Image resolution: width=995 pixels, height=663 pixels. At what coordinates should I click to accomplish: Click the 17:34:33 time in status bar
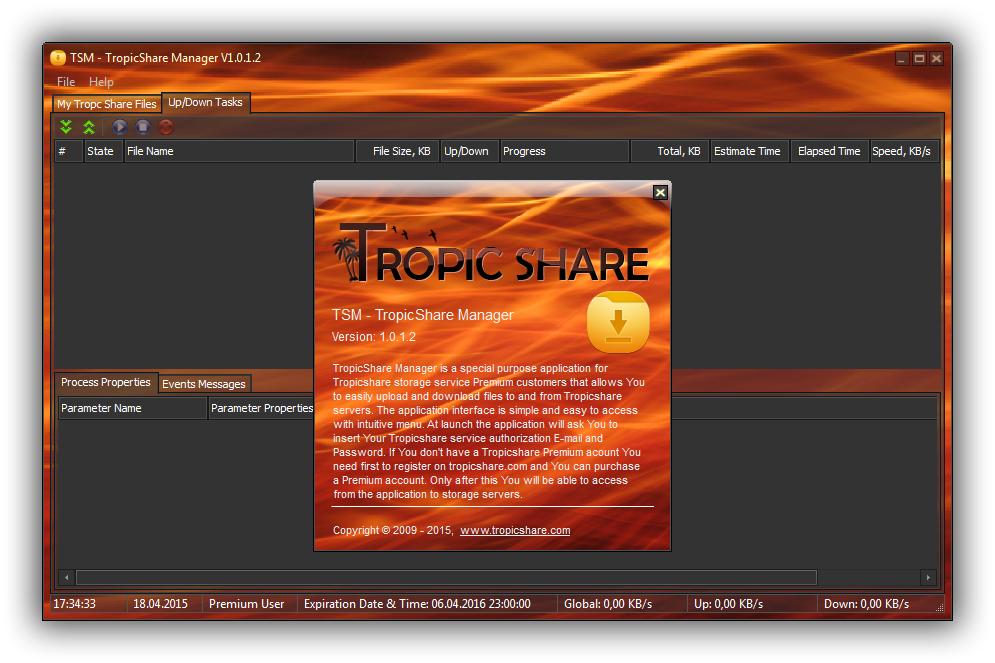pyautogui.click(x=74, y=604)
